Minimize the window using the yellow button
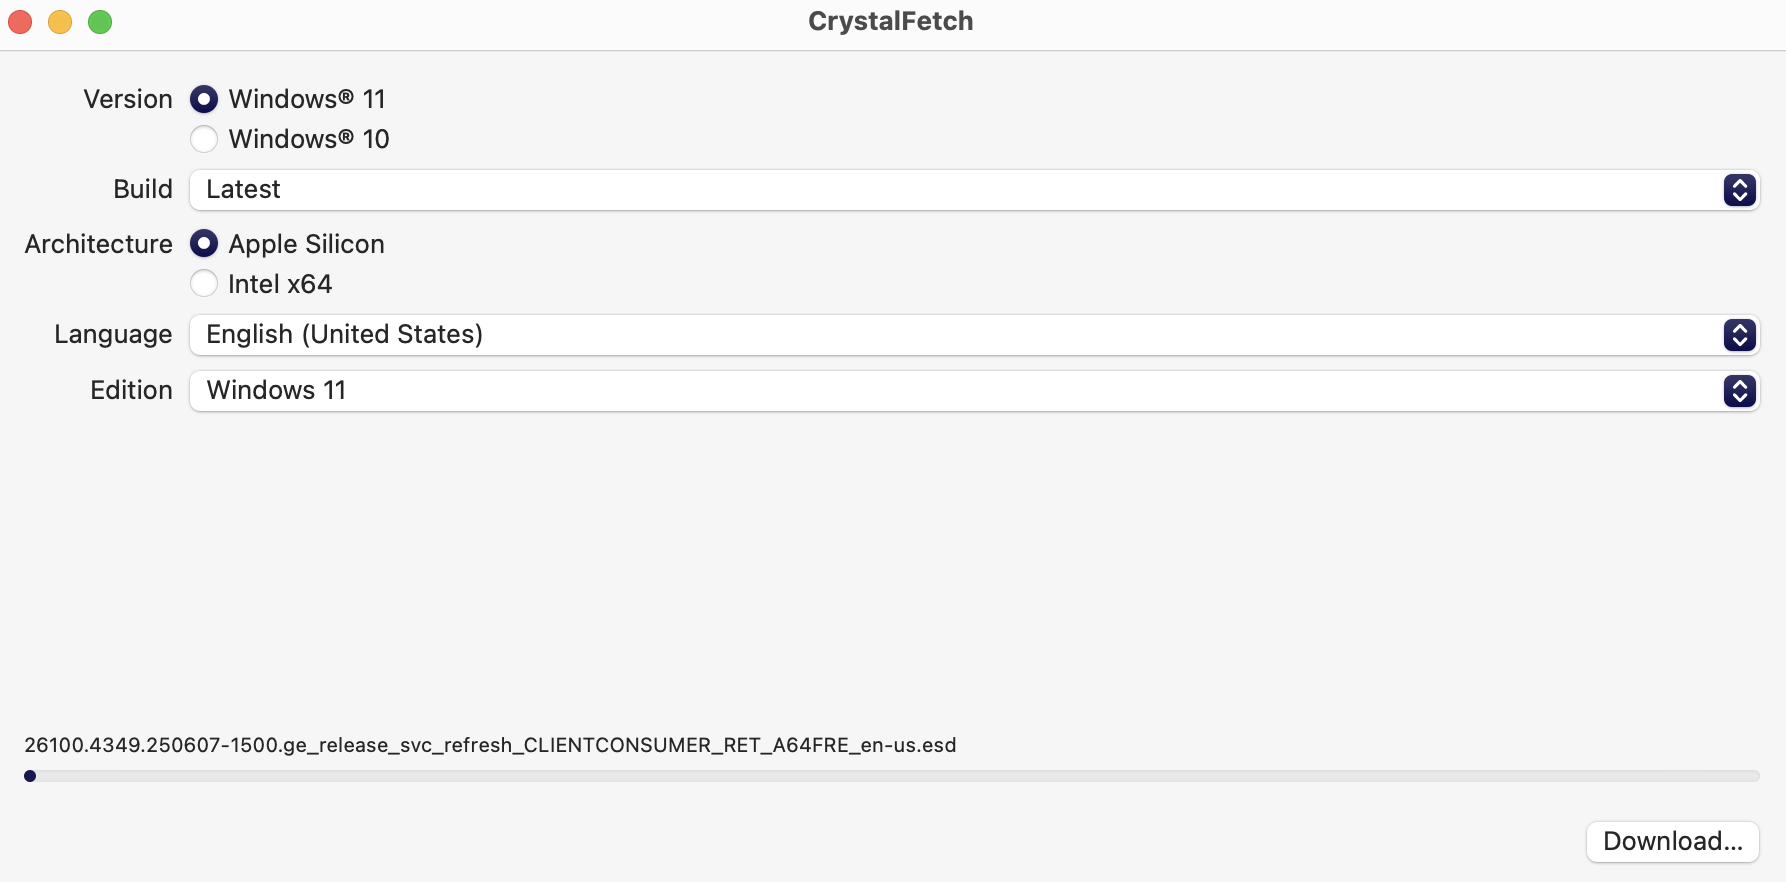 point(60,22)
